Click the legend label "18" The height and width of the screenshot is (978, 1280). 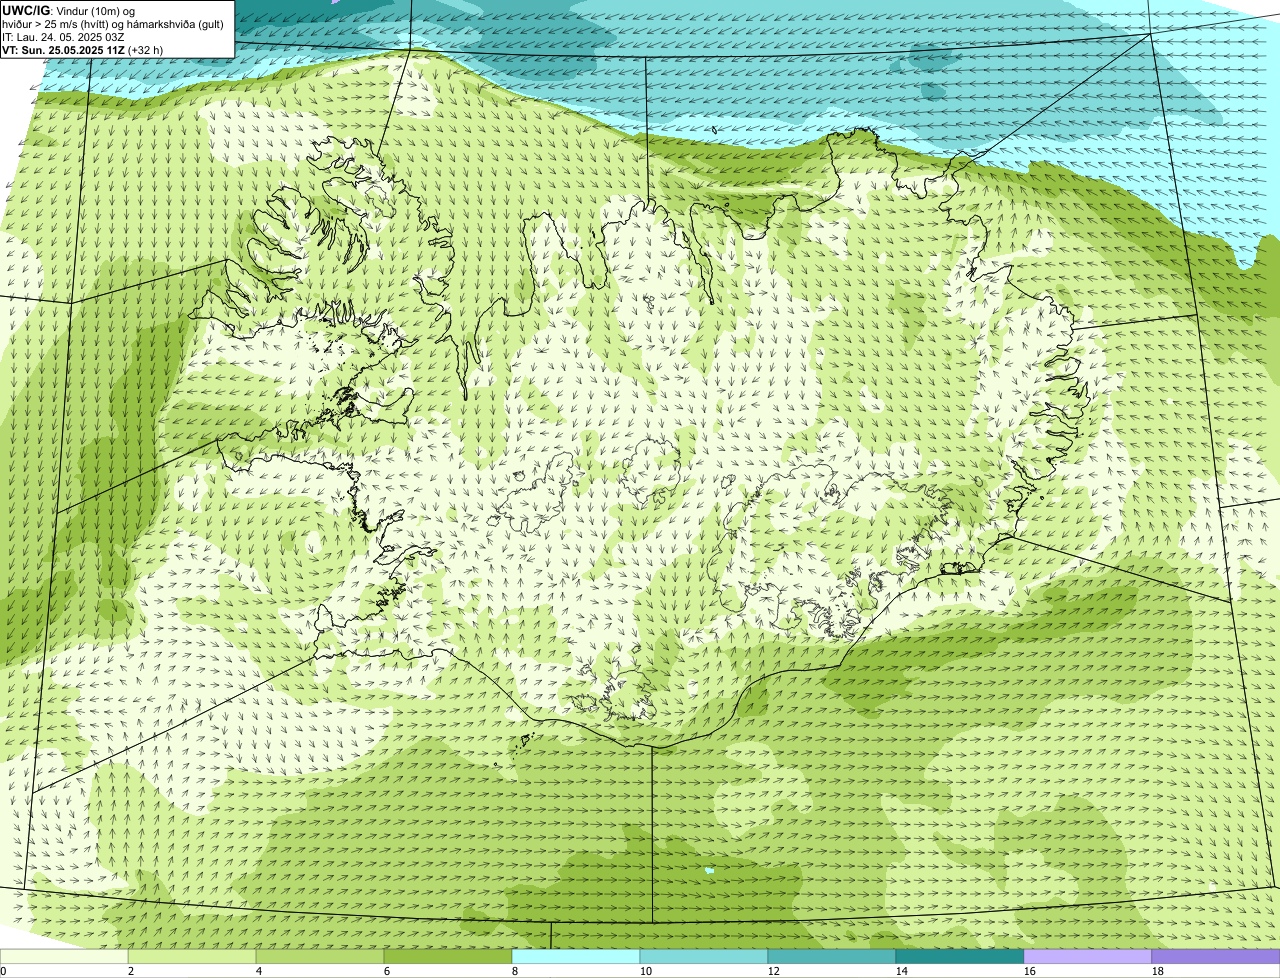click(x=1158, y=971)
